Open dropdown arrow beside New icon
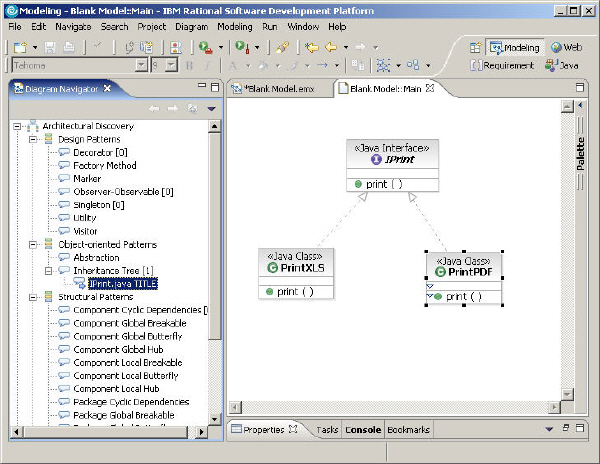Screen dimensions: 600x464 [x=35, y=48]
